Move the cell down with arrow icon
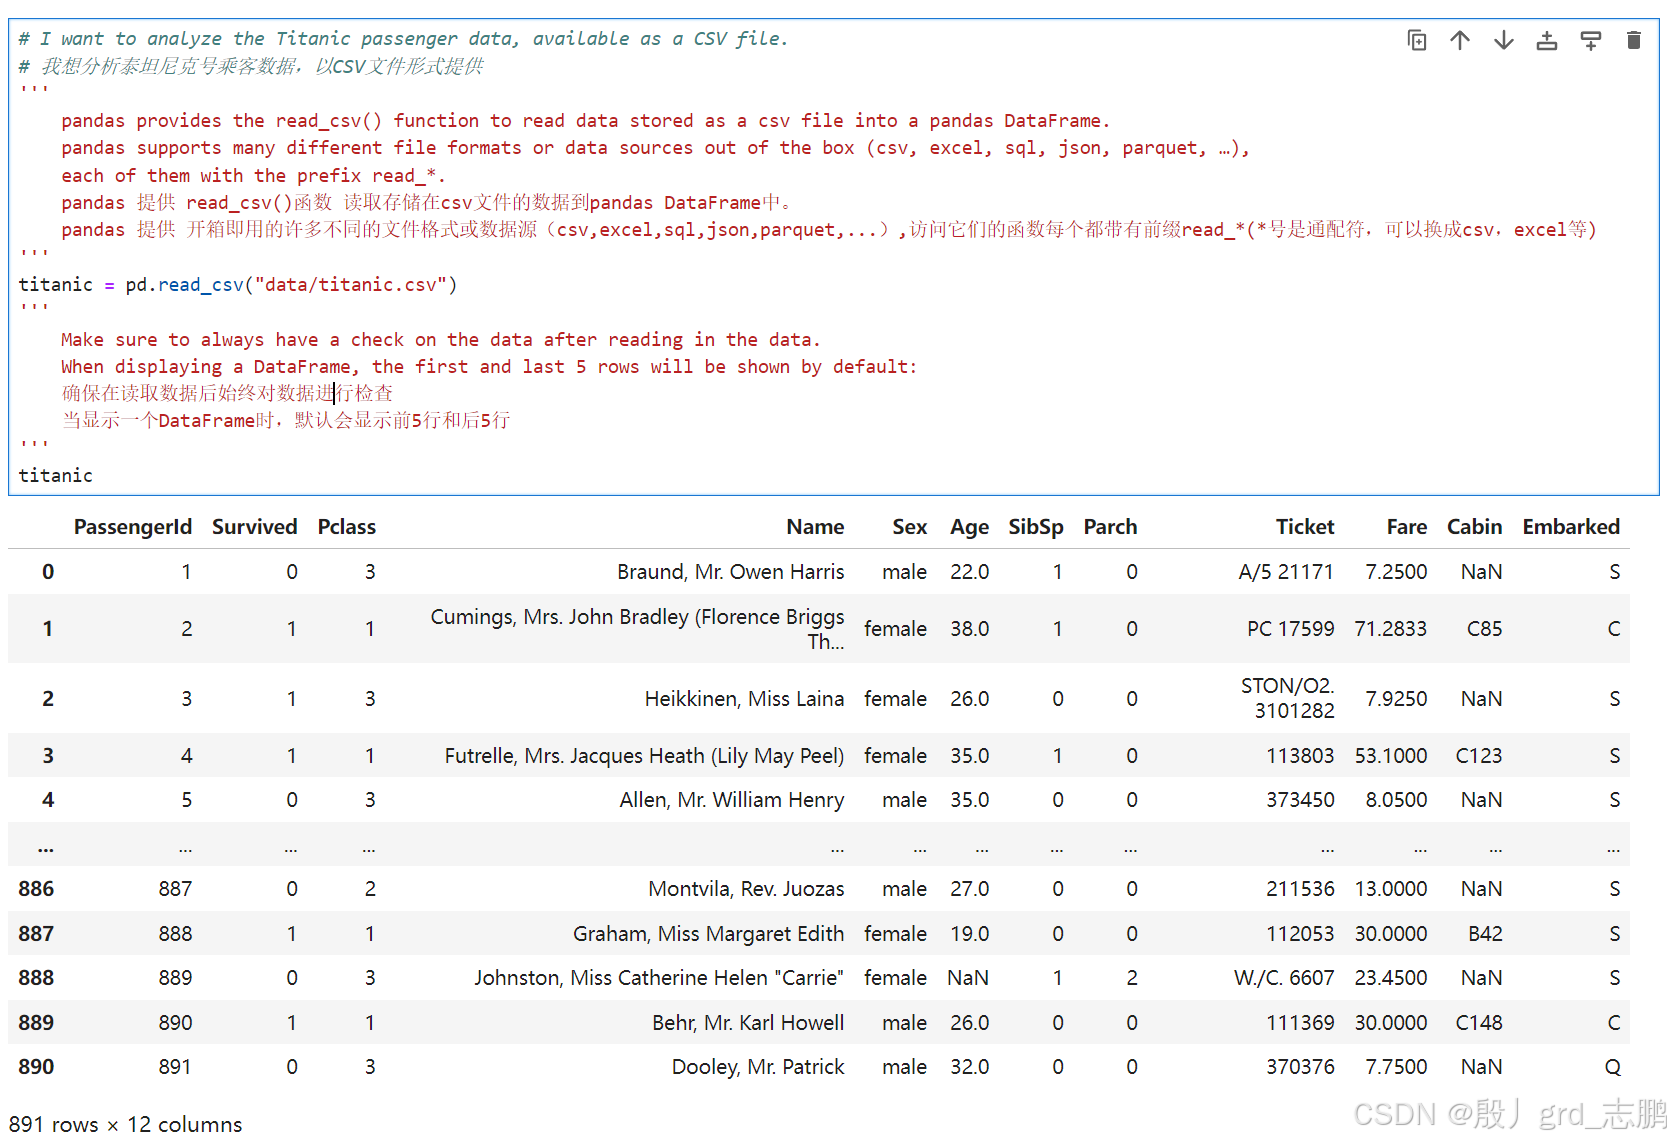 tap(1503, 40)
